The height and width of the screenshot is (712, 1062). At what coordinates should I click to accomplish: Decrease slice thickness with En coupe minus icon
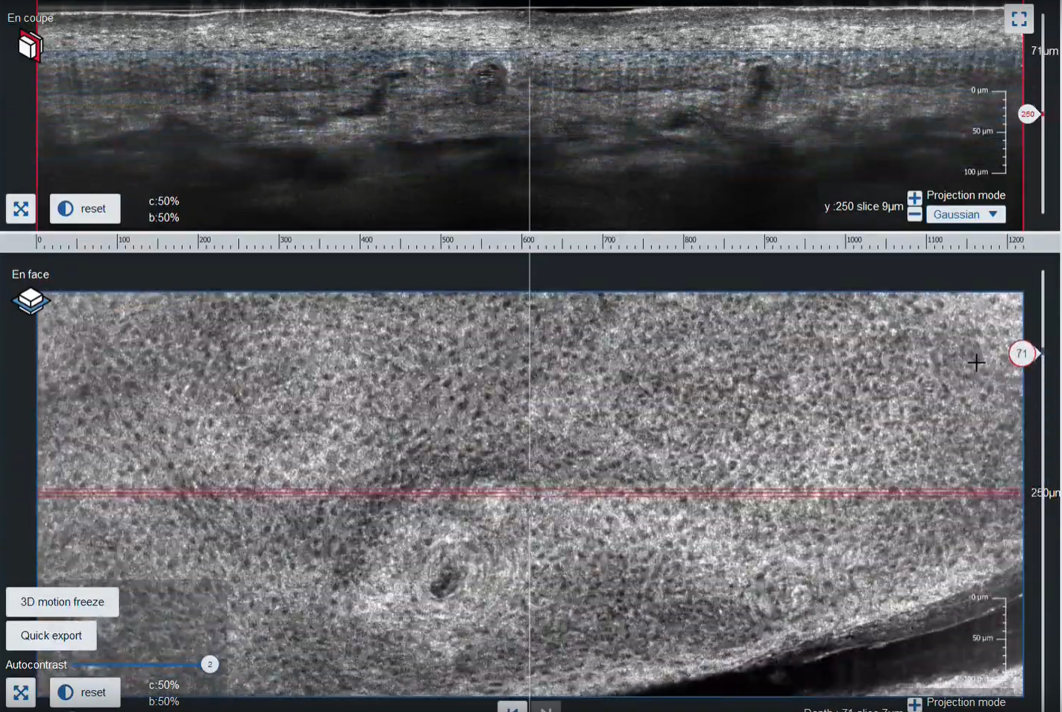(x=914, y=214)
